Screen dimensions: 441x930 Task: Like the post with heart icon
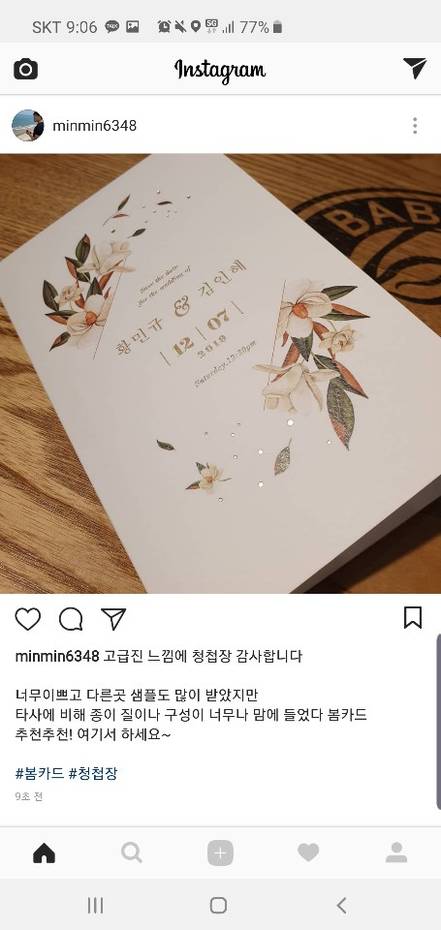pos(28,619)
